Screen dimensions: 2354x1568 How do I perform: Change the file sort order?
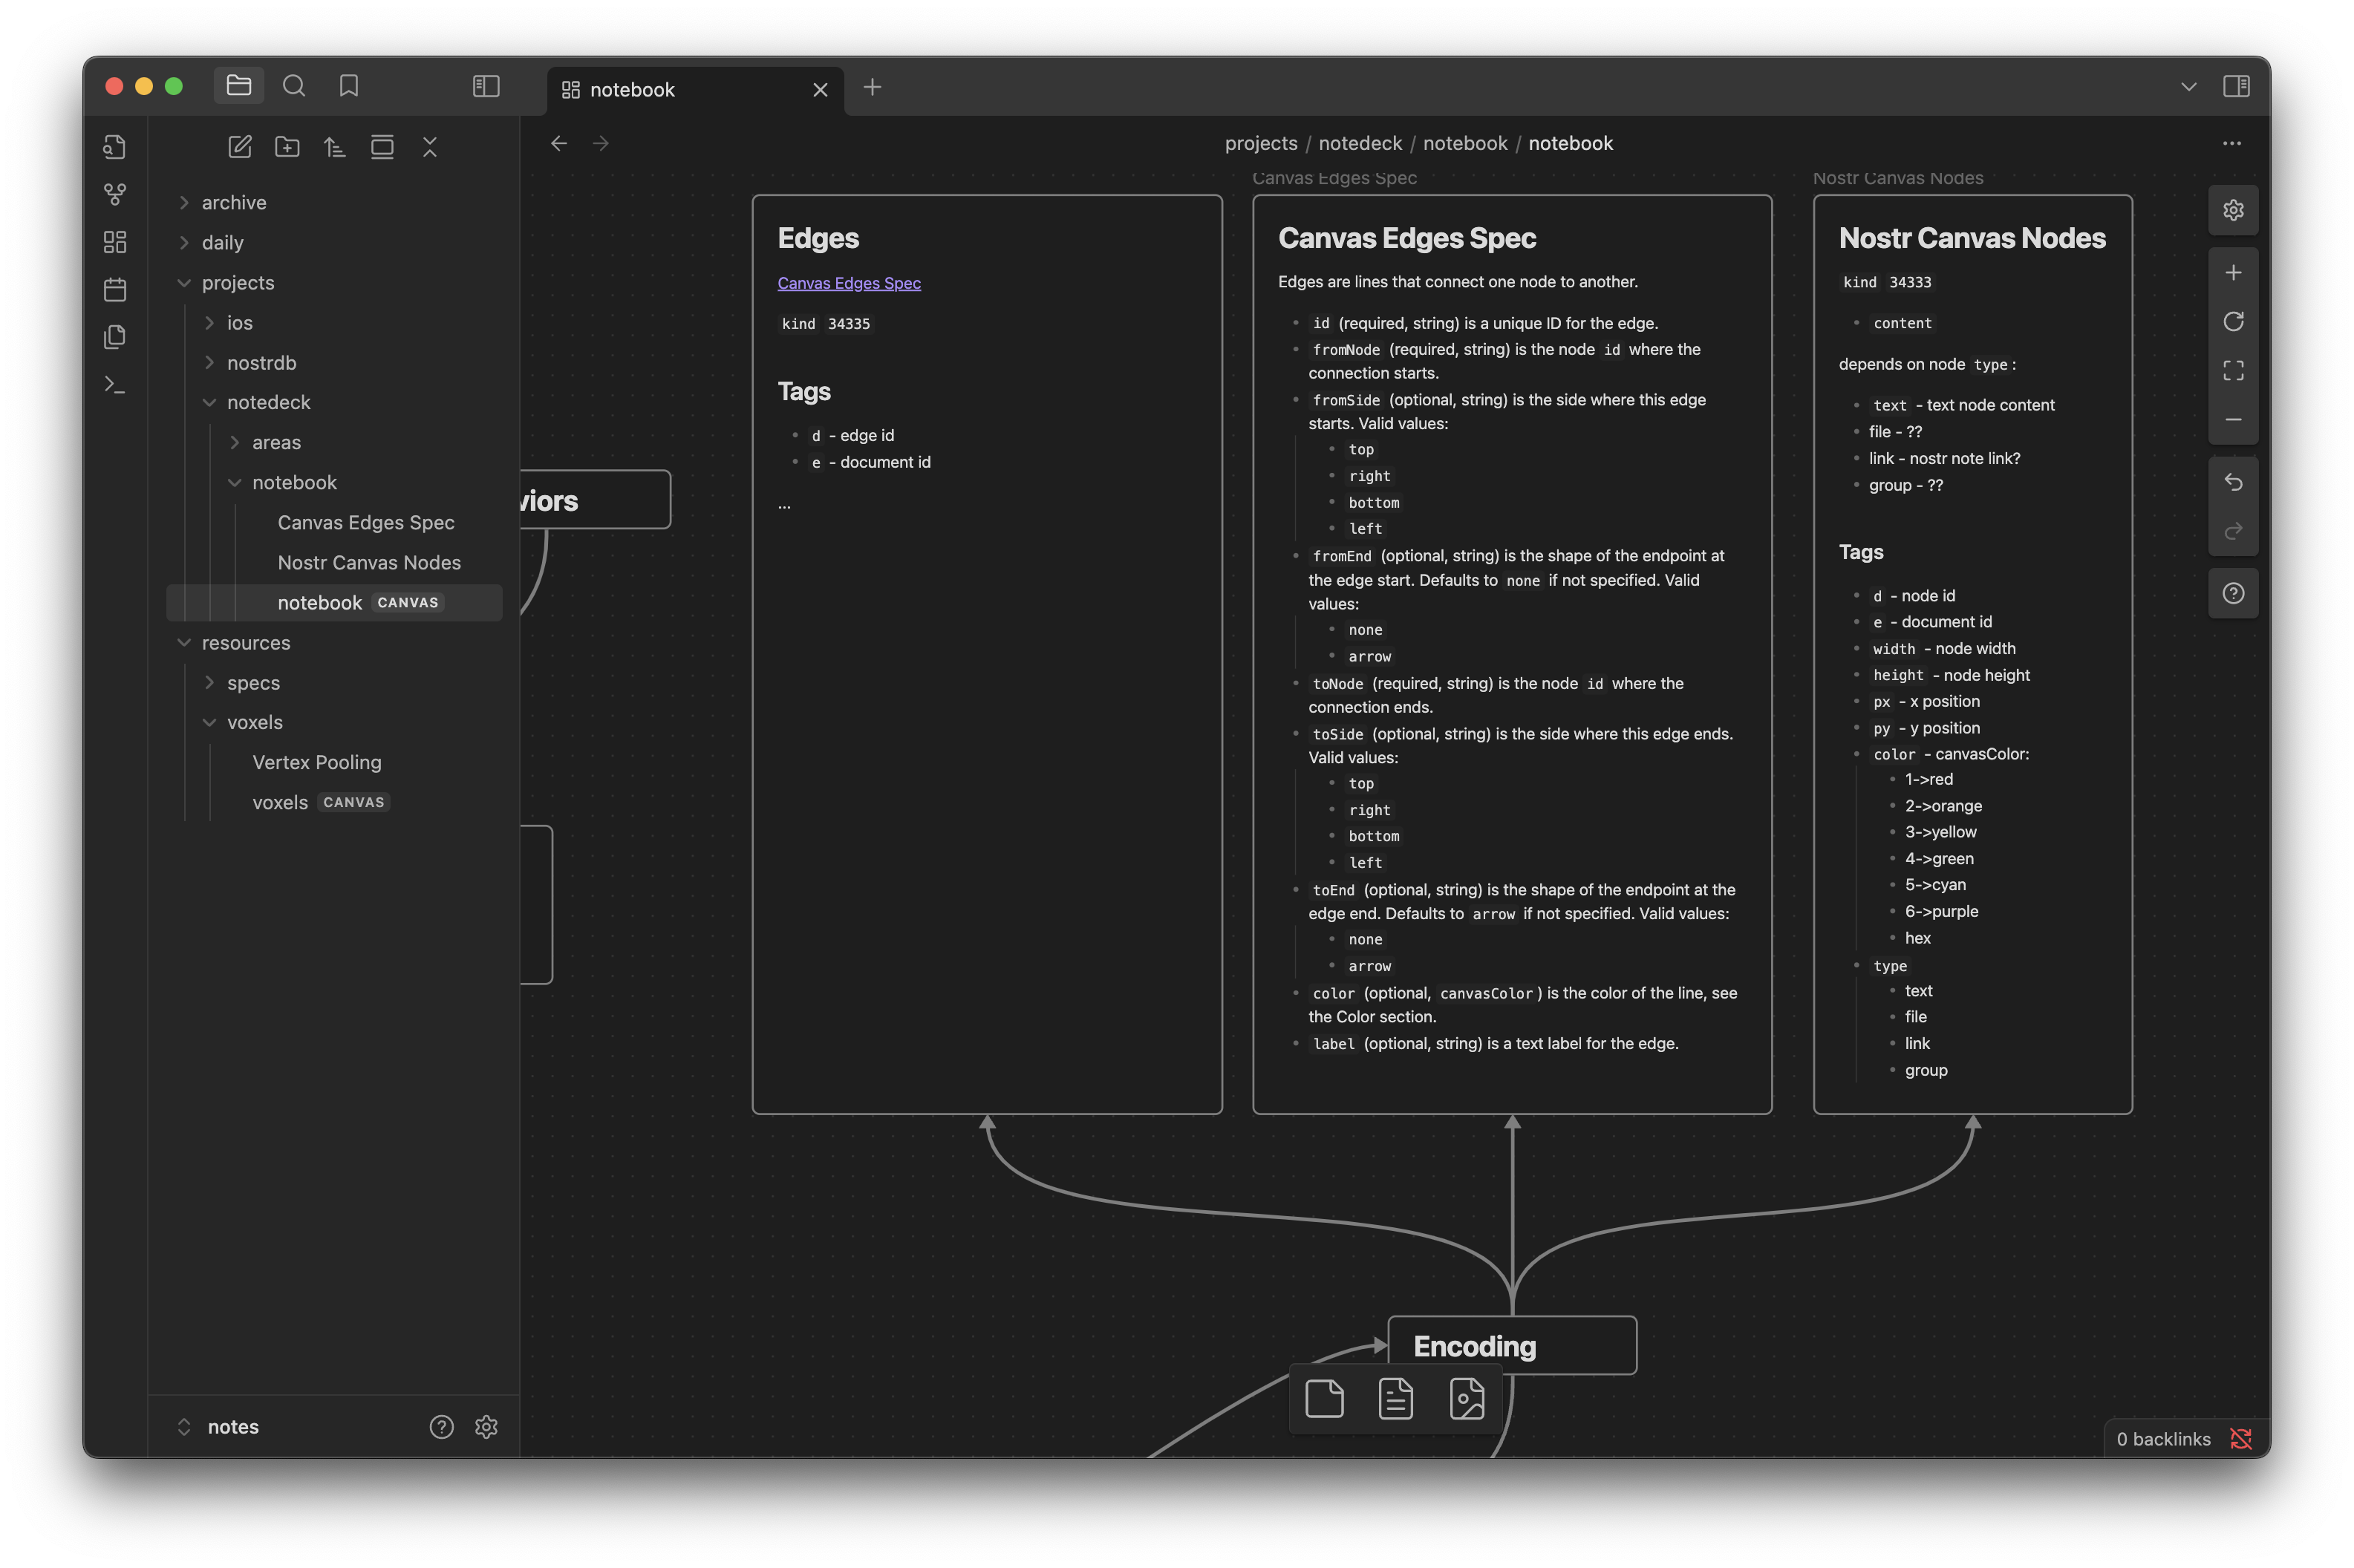point(335,147)
